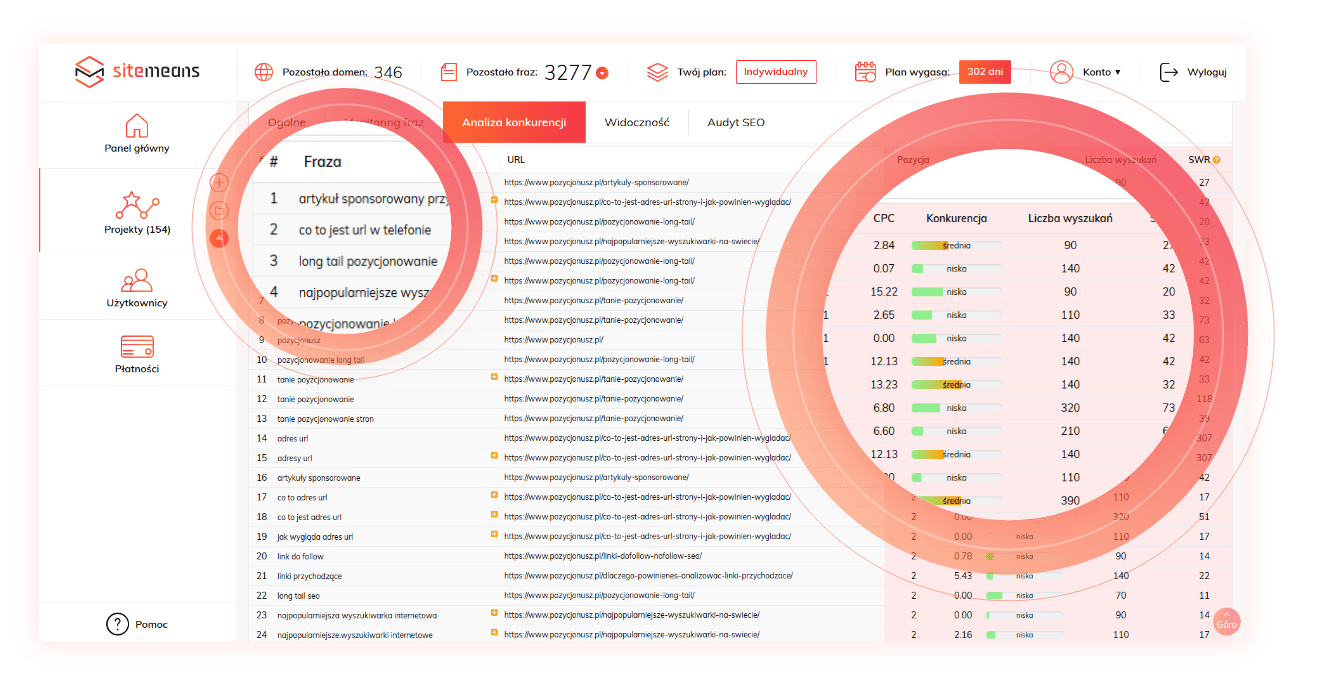Expand row 11 tanie pozycjonowanie plus icon
The height and width of the screenshot is (681, 1341).
coord(494,378)
